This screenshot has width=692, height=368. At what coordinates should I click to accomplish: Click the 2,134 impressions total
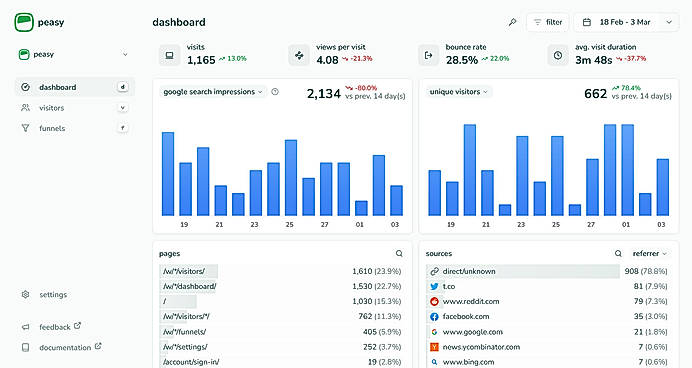tap(323, 94)
